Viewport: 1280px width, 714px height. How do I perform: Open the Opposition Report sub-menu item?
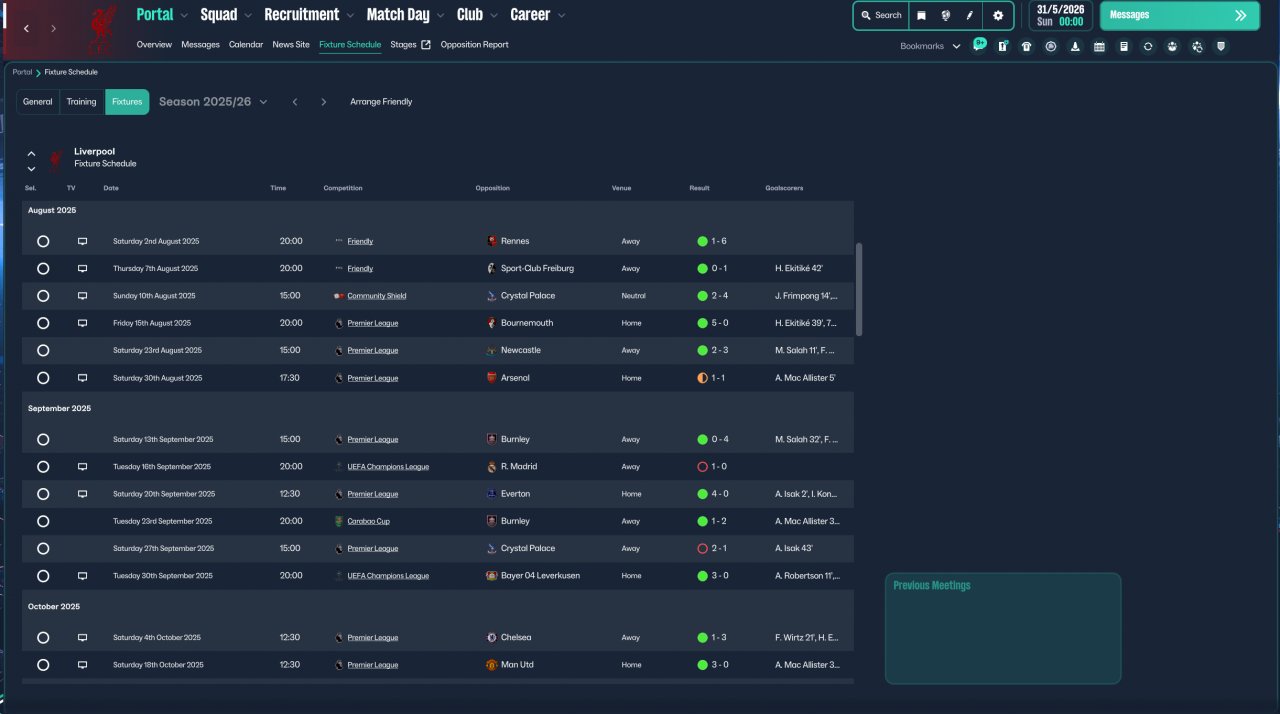tap(474, 45)
